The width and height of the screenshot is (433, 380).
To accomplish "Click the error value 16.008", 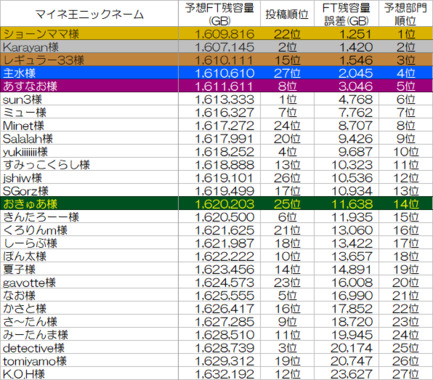I will coord(352,283).
